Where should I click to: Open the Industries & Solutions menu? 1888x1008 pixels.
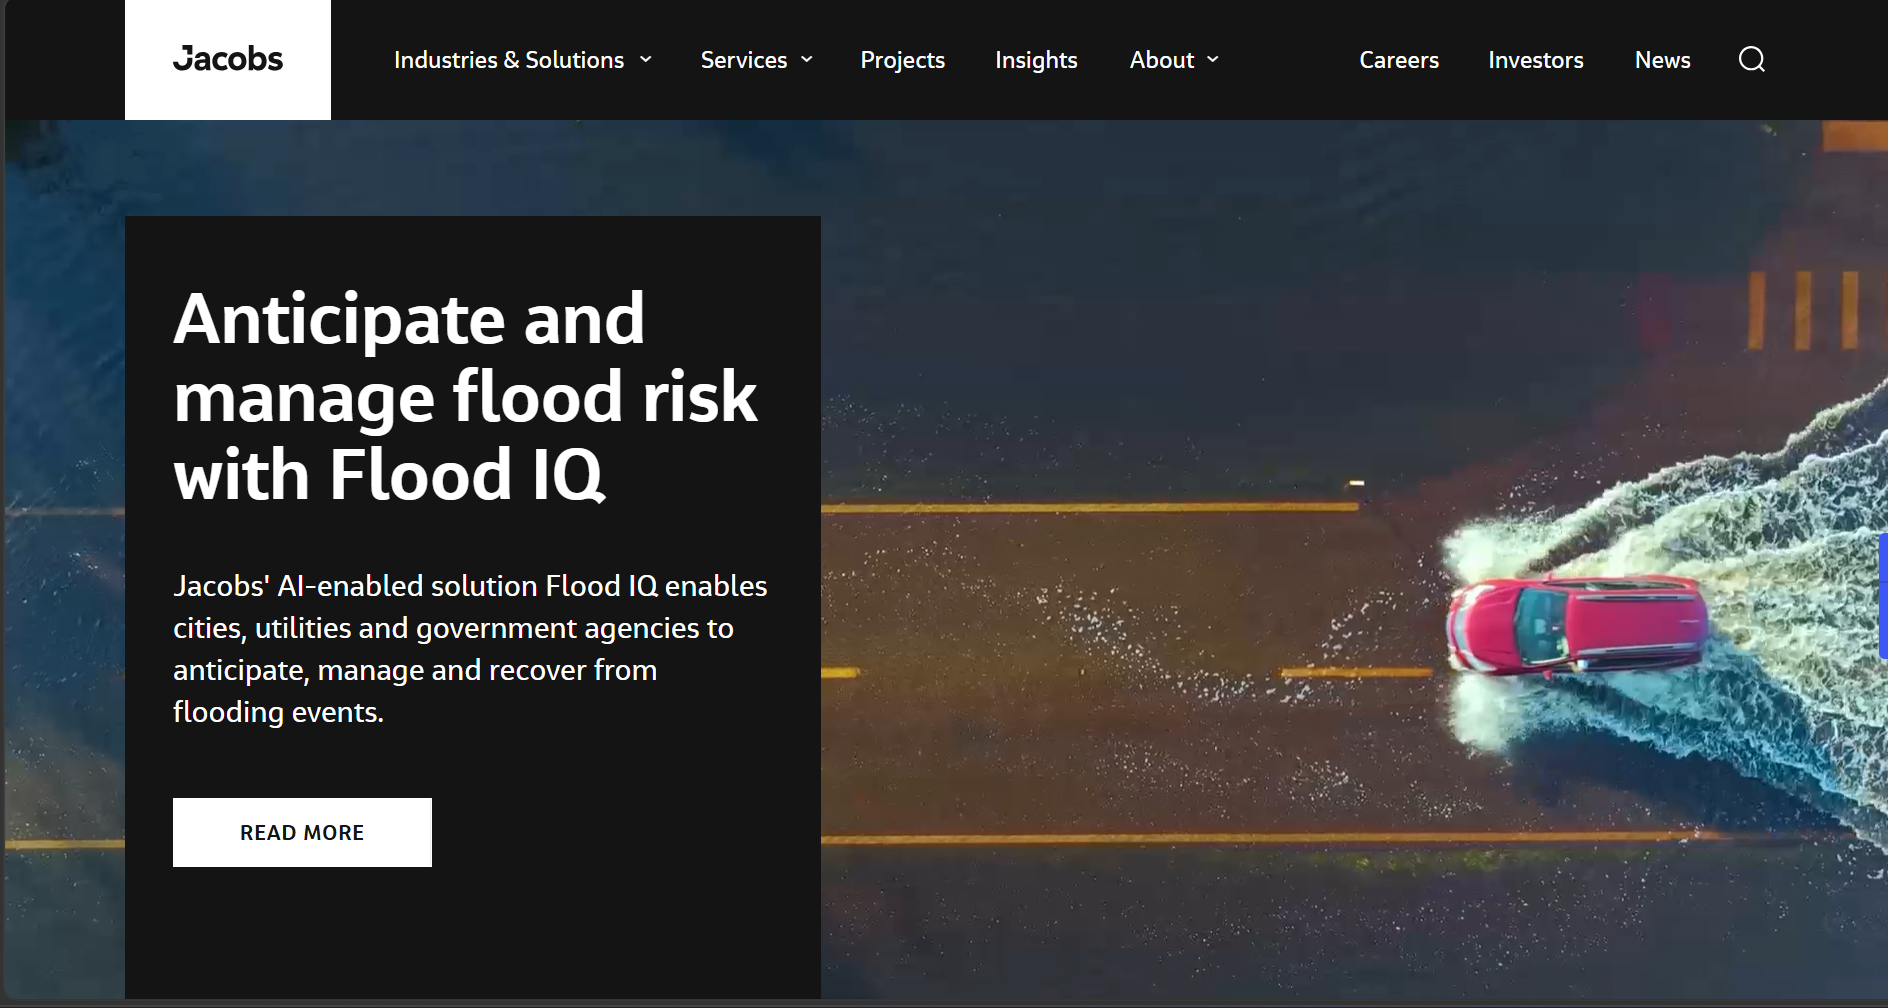[x=509, y=60]
